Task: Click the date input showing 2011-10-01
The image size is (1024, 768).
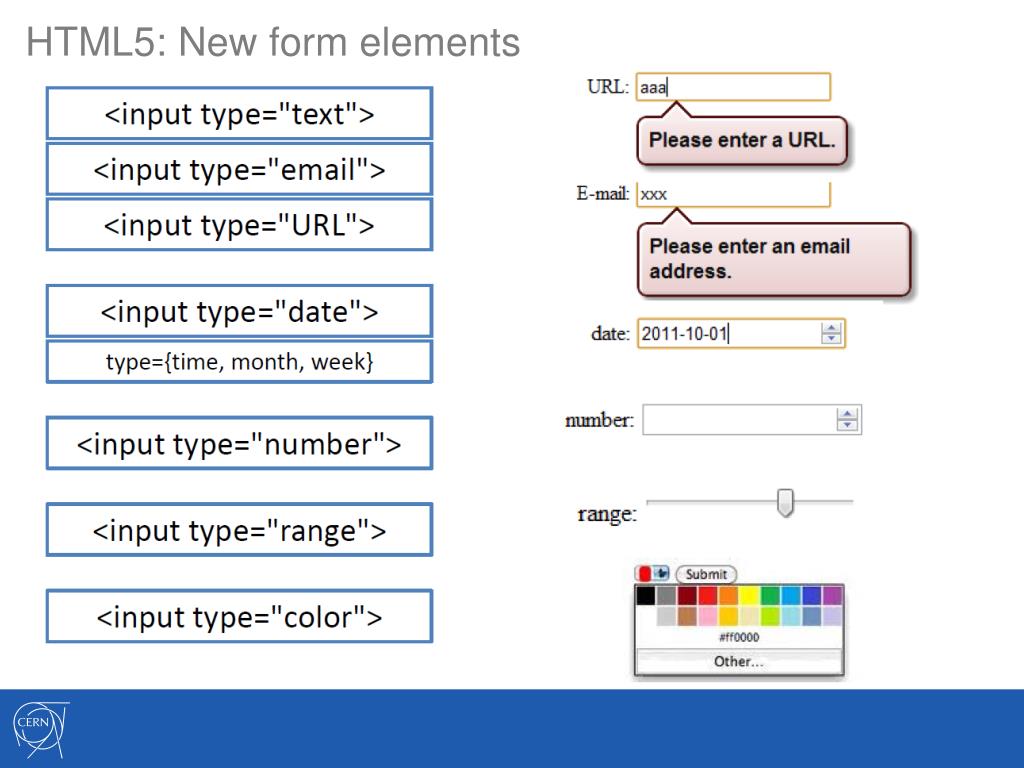Action: click(x=741, y=333)
